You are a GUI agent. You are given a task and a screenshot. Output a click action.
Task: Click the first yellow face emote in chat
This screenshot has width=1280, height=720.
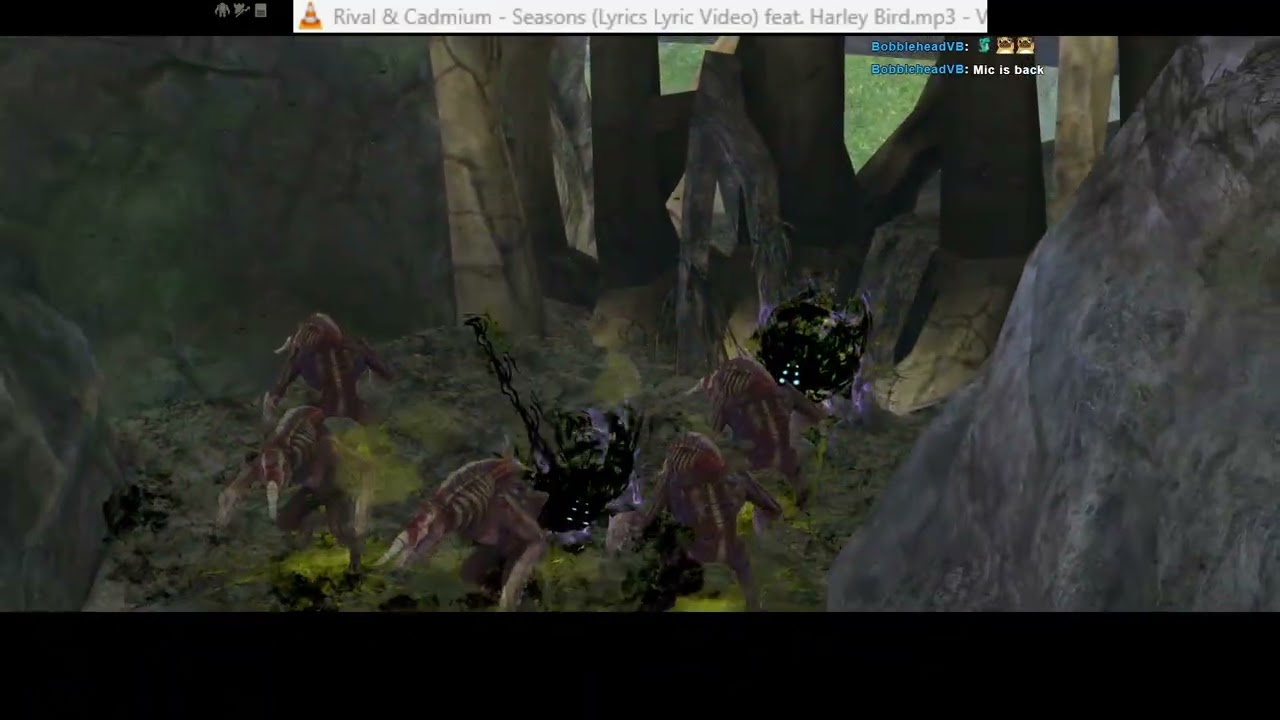point(1005,46)
